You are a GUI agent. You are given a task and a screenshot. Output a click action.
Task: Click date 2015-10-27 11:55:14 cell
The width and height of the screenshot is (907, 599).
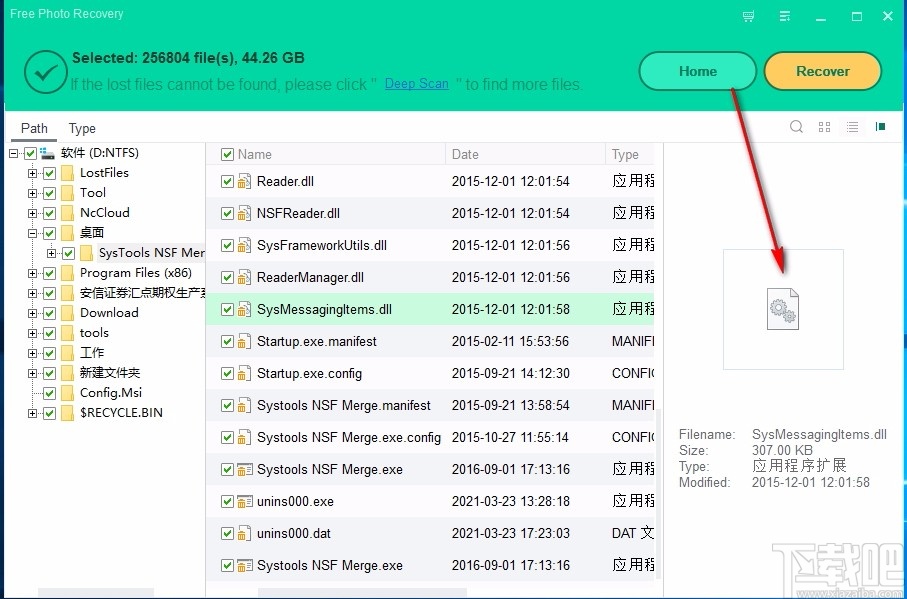(510, 438)
